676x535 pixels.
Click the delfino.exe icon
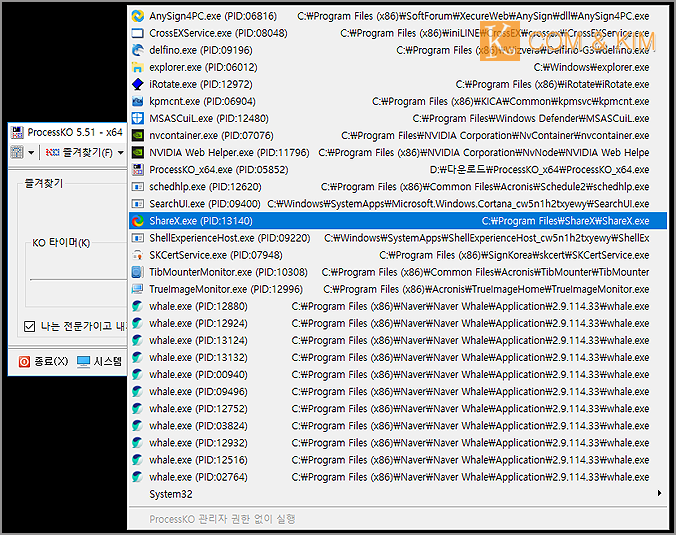138,50
